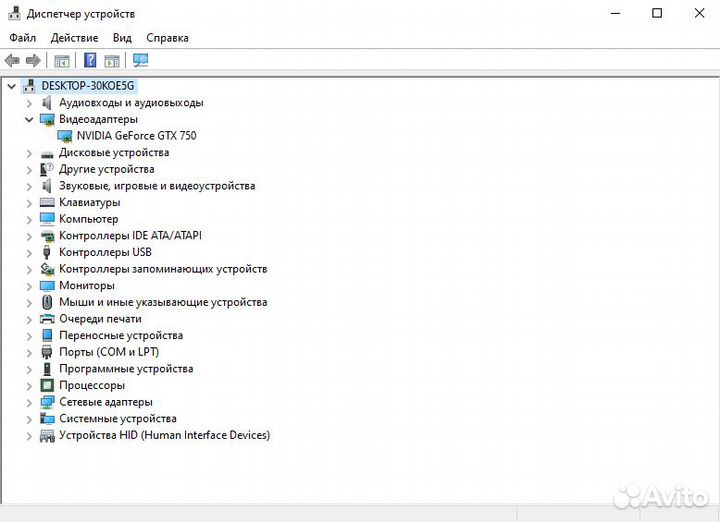Expand the Другие устройства category
The image size is (720, 522).
(x=29, y=170)
